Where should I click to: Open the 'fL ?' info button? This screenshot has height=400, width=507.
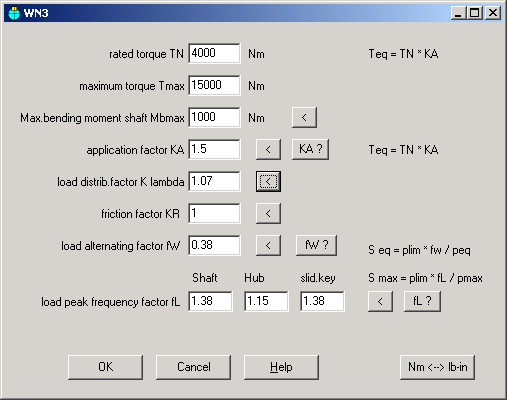tap(422, 301)
